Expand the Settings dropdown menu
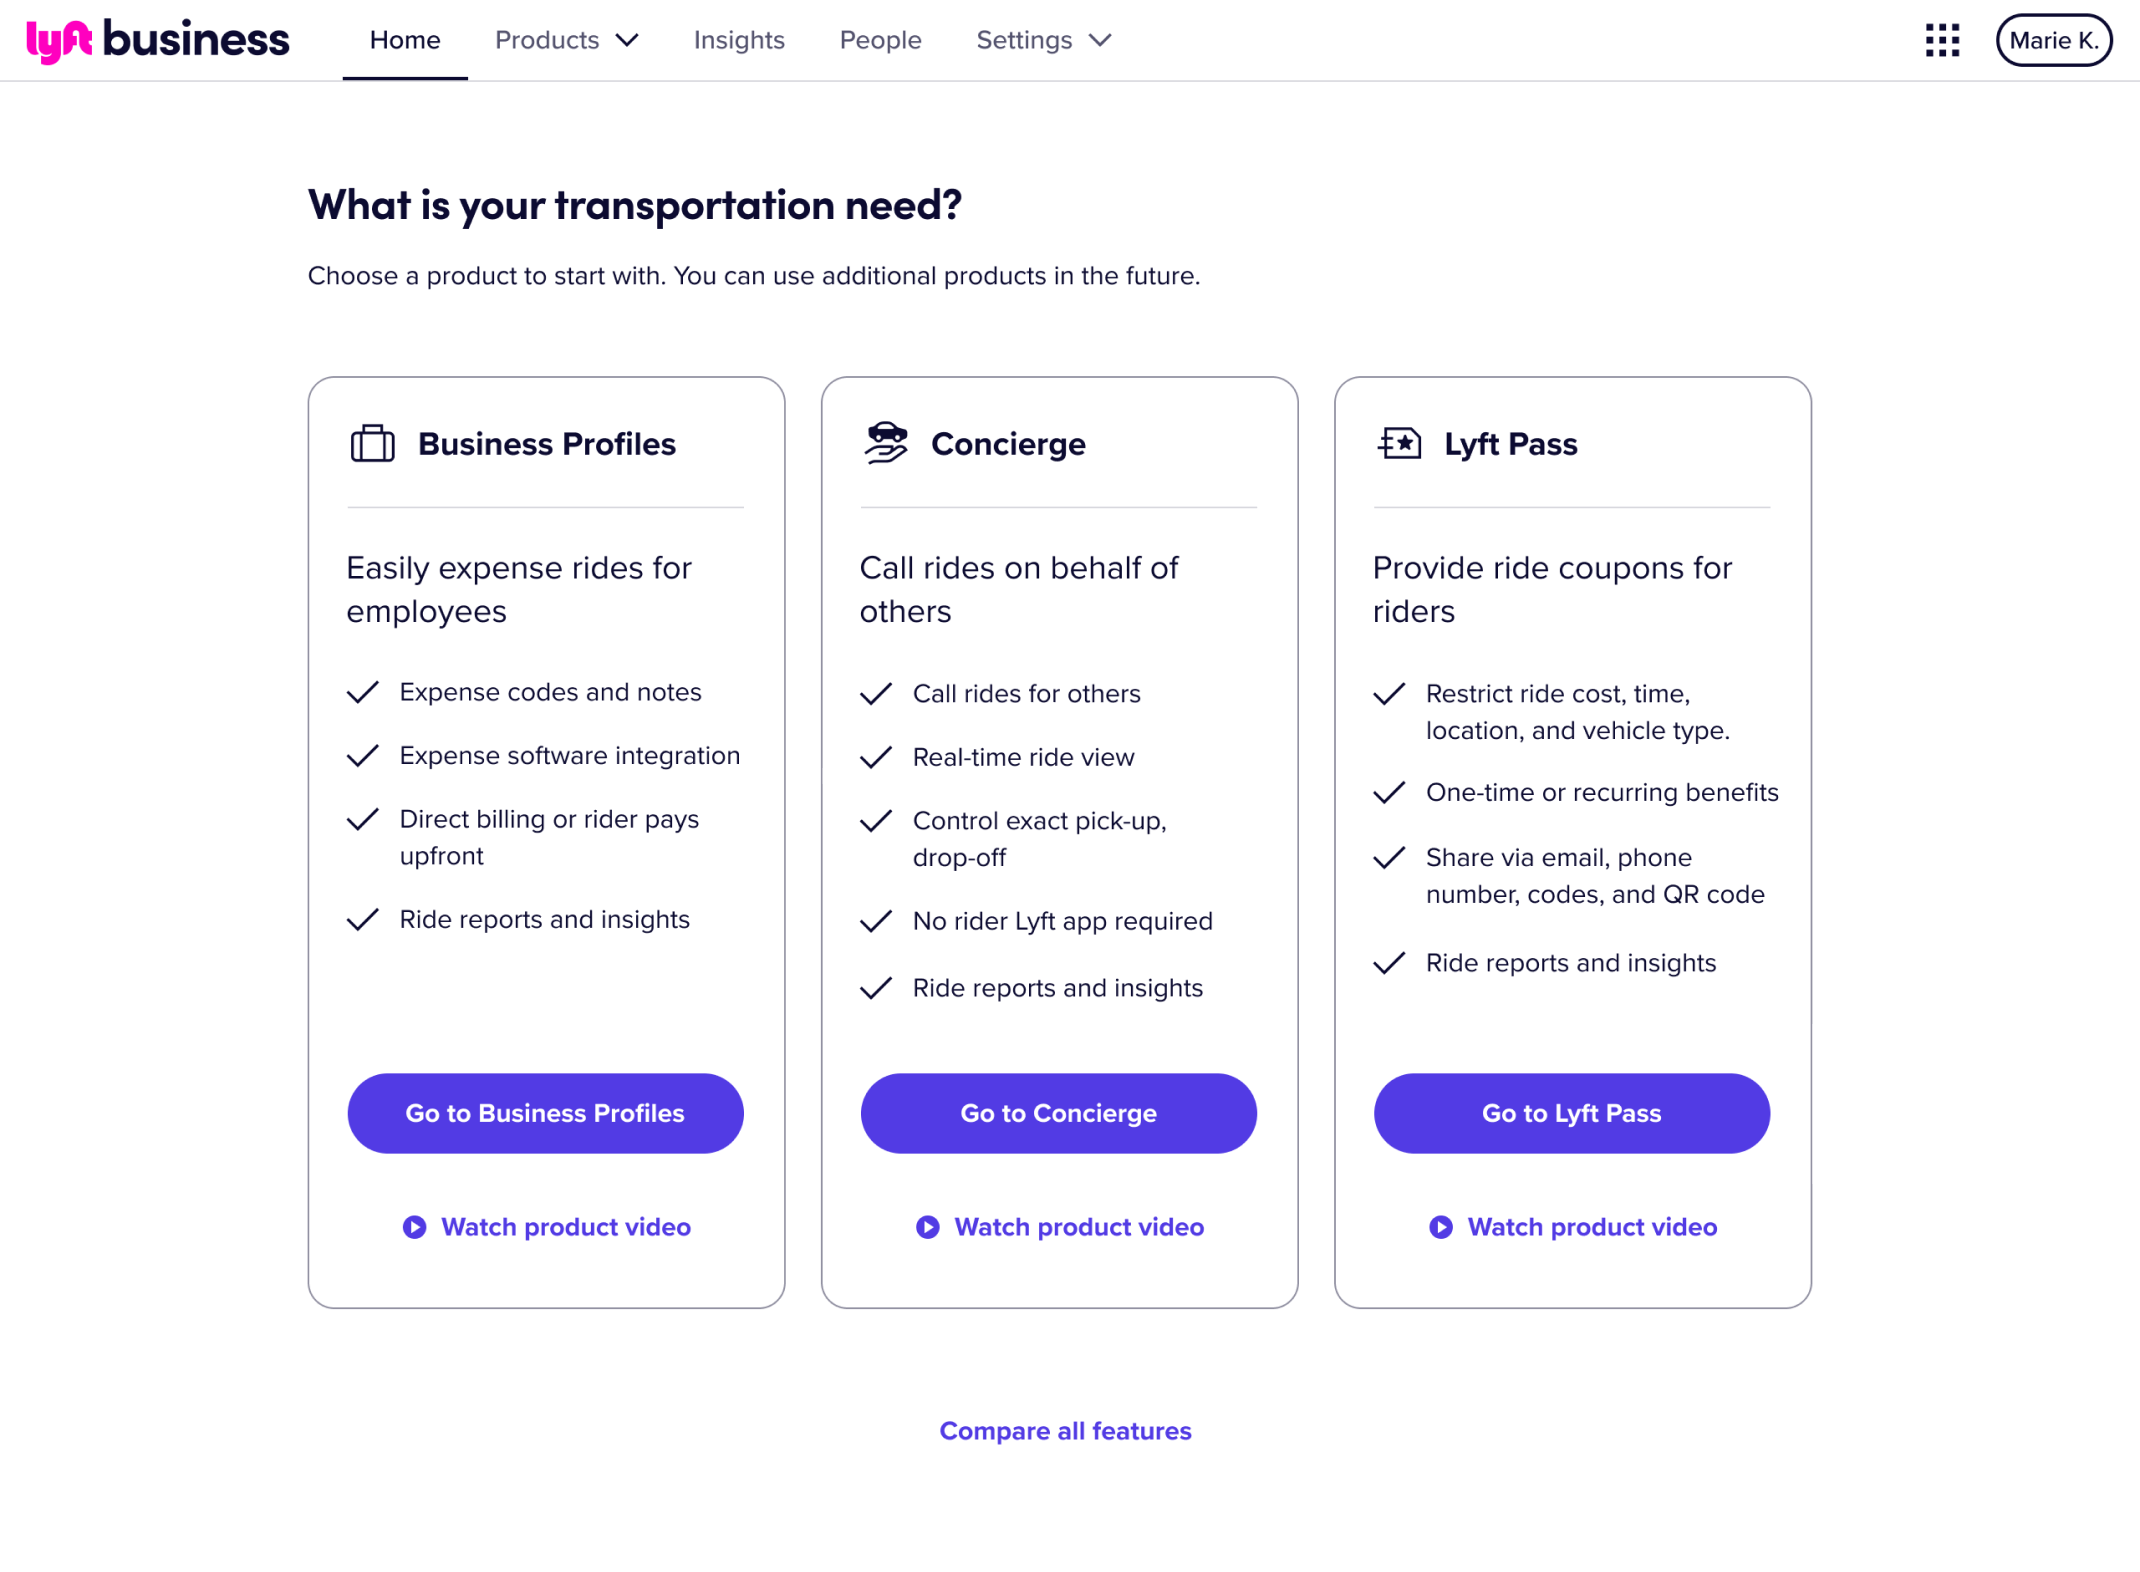The height and width of the screenshot is (1572, 2140). 1044,40
